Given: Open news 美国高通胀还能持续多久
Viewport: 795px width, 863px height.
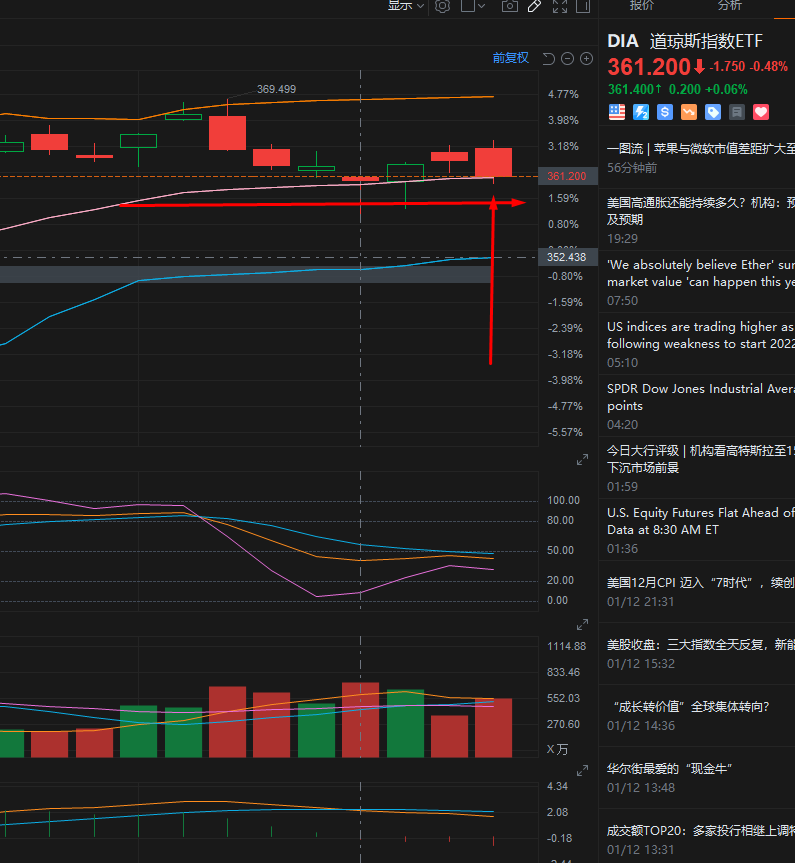Looking at the screenshot, I should pos(697,220).
